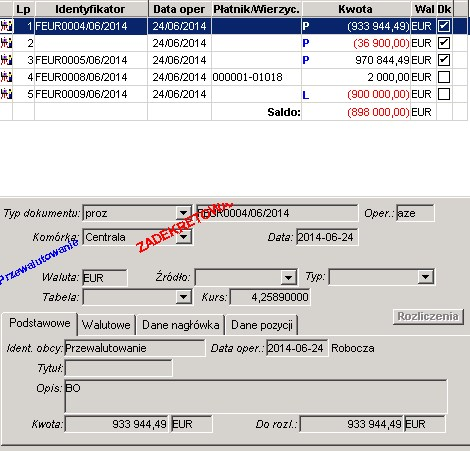Image resolution: width=470 pixels, height=451 pixels.
Task: Check the Dk box for FEUR0008/06/2014
Action: [x=444, y=77]
